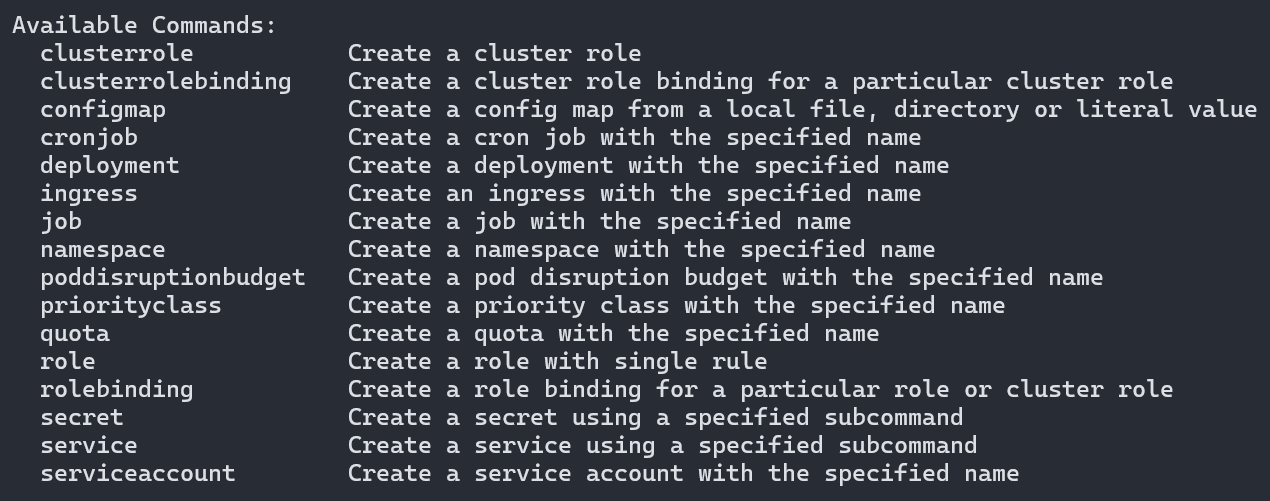The image size is (1270, 501).
Task: Click the configmap command name
Action: (102, 109)
